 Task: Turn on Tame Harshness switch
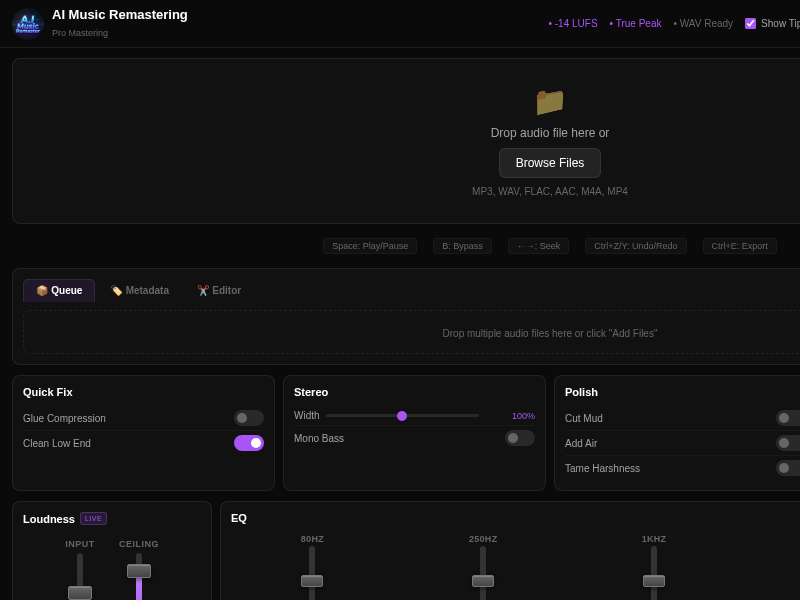tap(788, 468)
